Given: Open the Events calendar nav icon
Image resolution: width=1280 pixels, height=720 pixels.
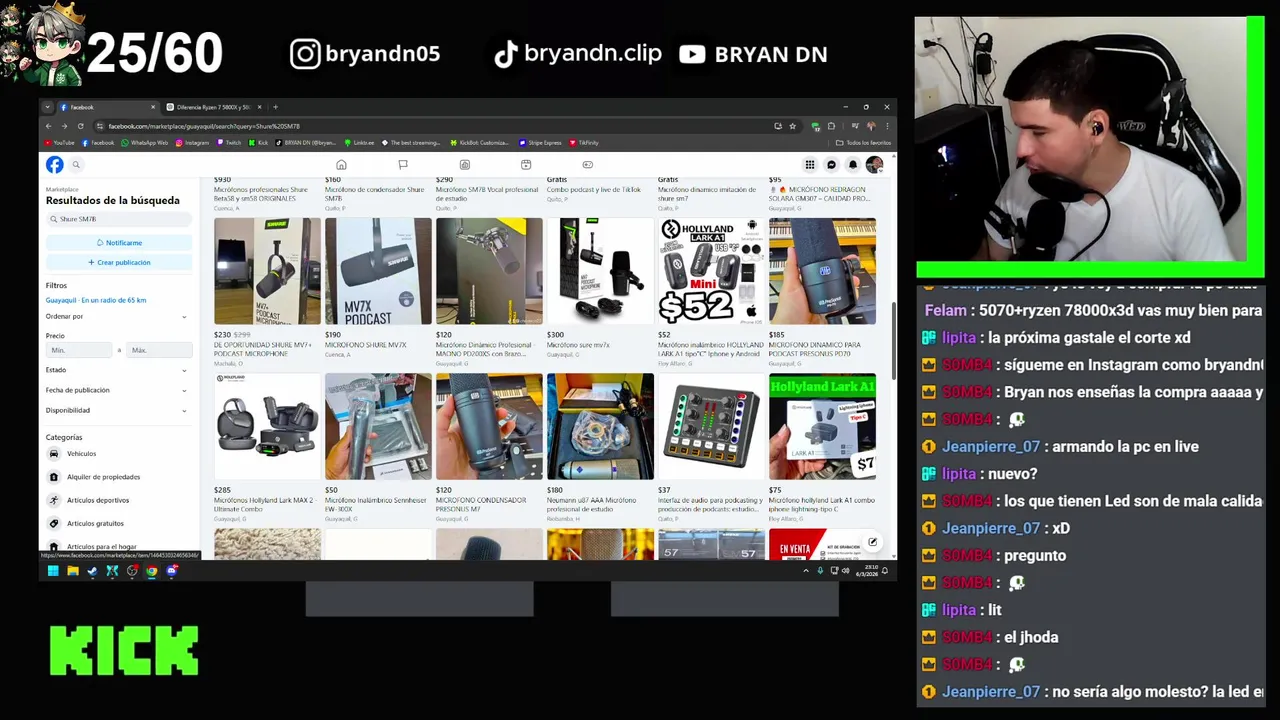Looking at the screenshot, I should pyautogui.click(x=526, y=165).
